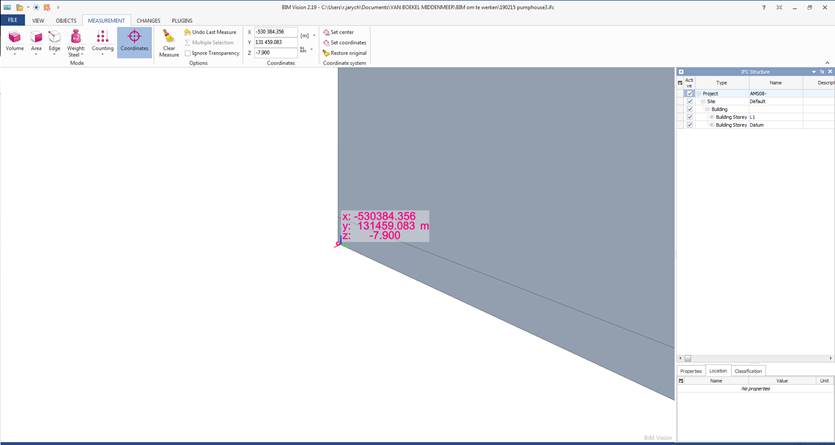Viewport: 835px width, 445px height.
Task: Toggle the Ignore Transparency checkbox
Action: point(187,53)
